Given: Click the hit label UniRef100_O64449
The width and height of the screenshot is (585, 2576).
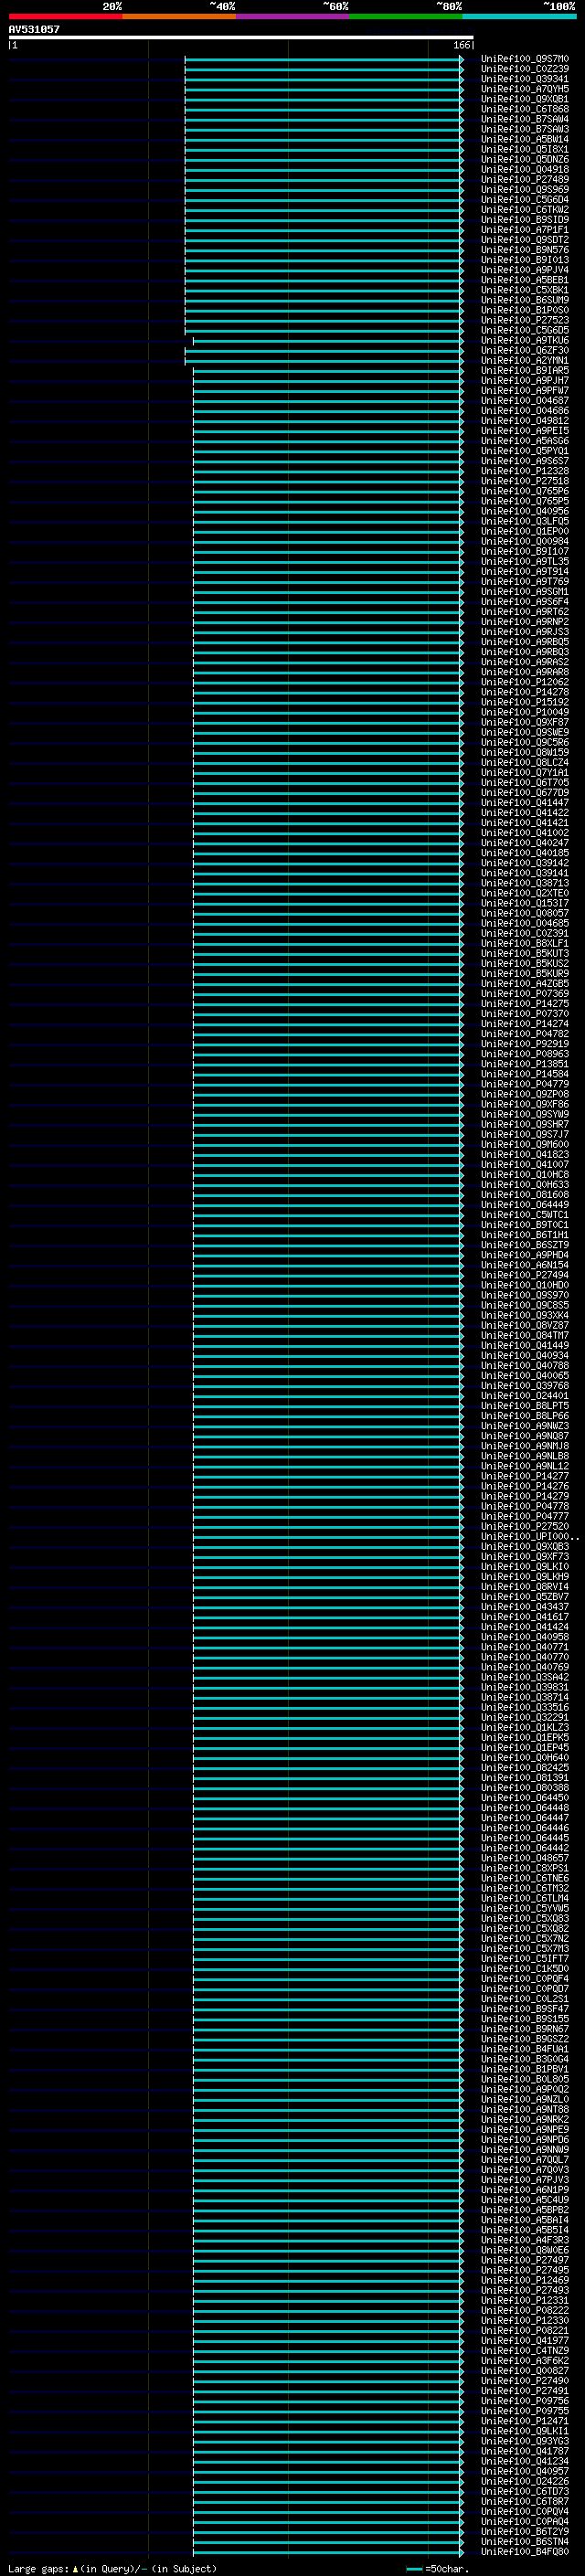Looking at the screenshot, I should tap(525, 1204).
